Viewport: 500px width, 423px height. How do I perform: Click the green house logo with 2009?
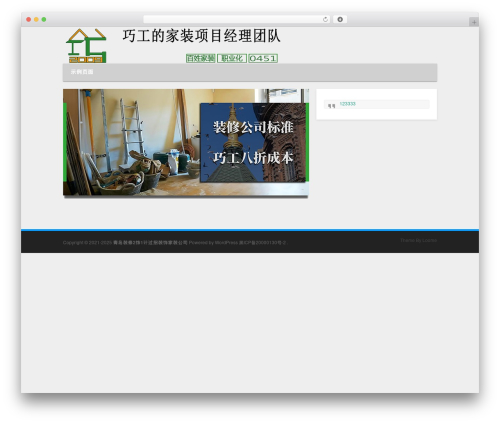pyautogui.click(x=86, y=45)
